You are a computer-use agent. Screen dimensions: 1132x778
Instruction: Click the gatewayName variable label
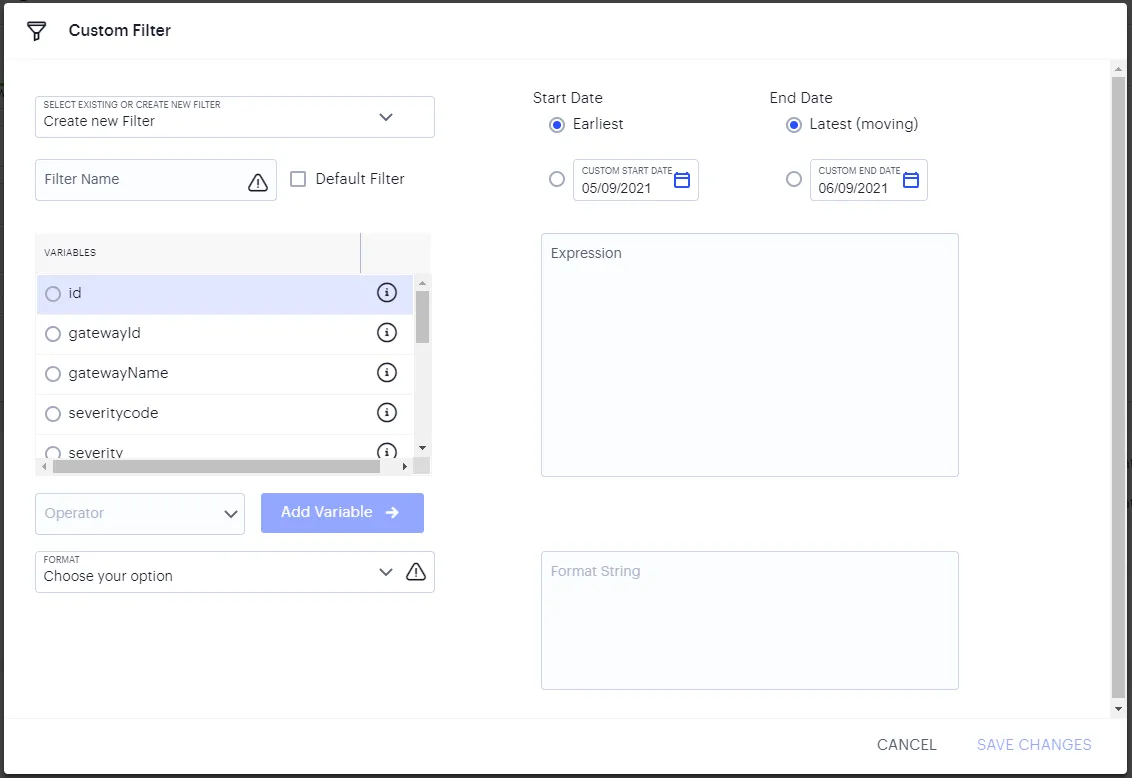tap(118, 373)
